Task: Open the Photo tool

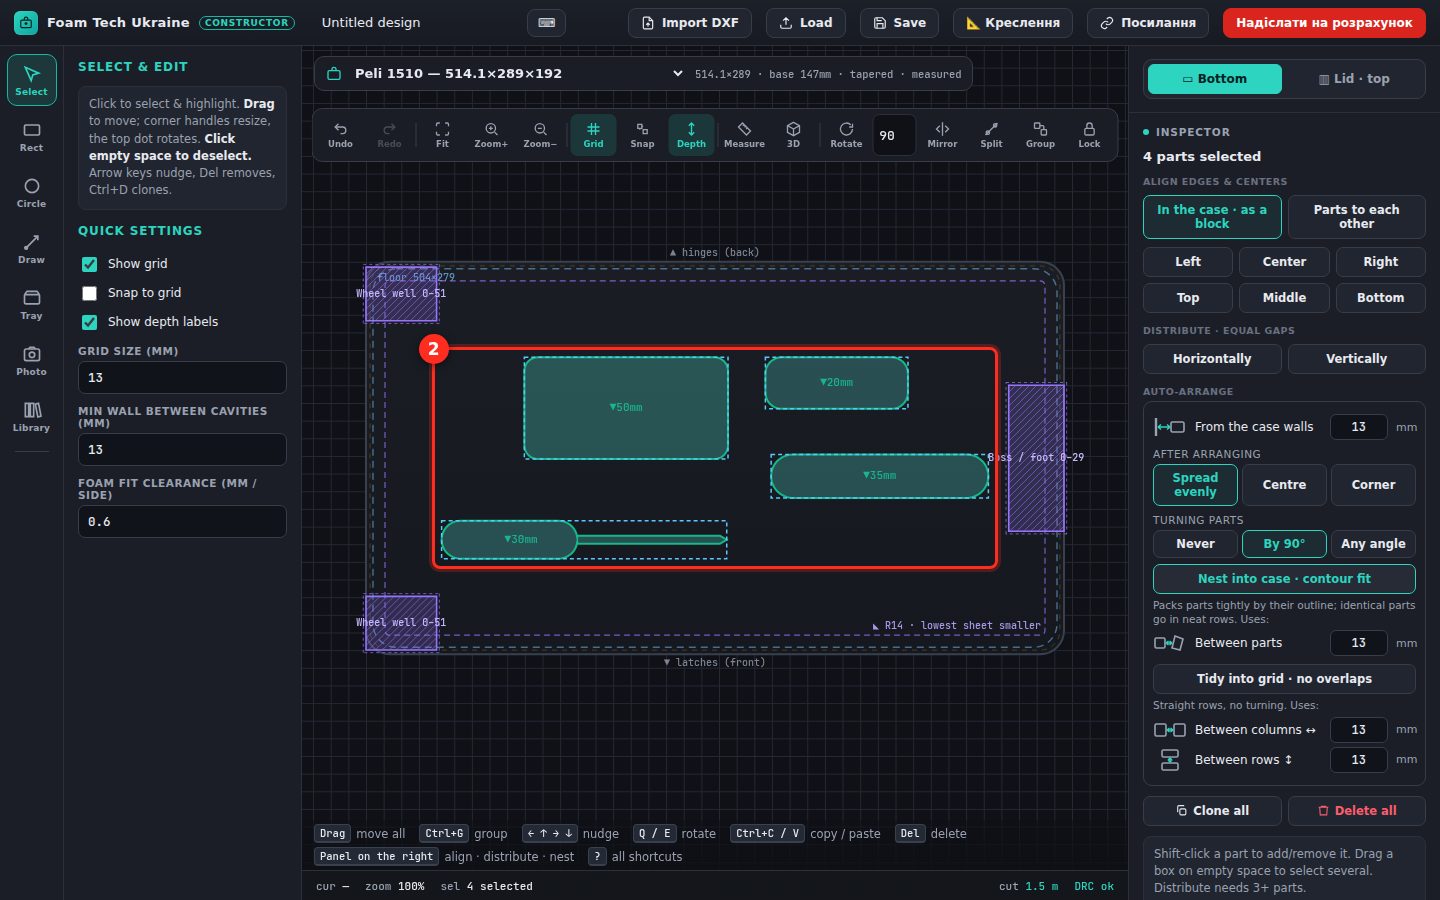Action: pyautogui.click(x=31, y=361)
